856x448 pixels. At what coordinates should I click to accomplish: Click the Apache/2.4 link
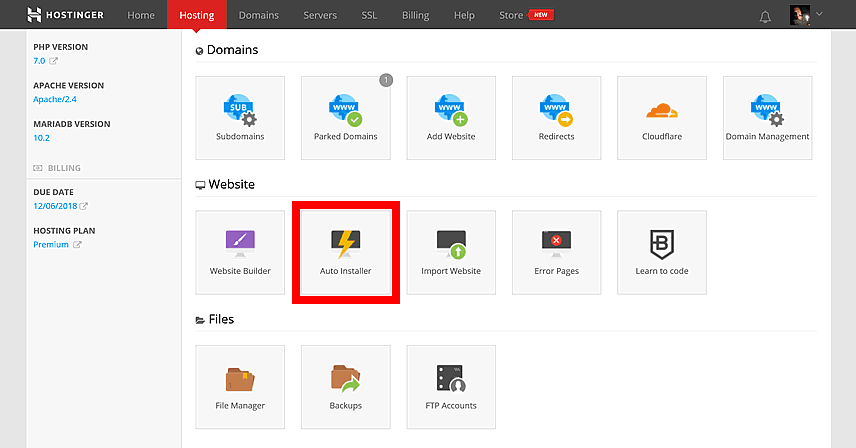(x=55, y=99)
